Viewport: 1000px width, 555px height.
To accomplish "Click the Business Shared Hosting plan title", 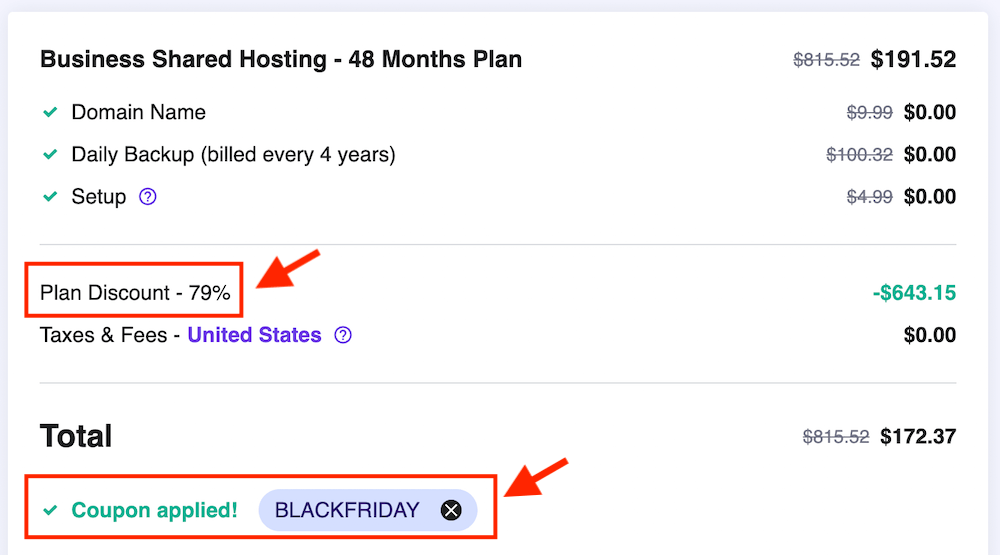I will [x=281, y=60].
